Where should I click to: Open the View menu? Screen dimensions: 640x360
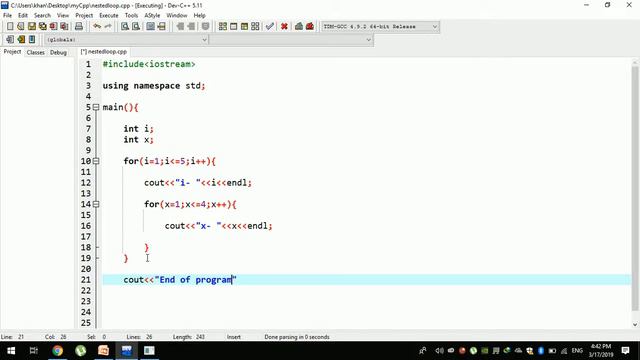pos(63,16)
